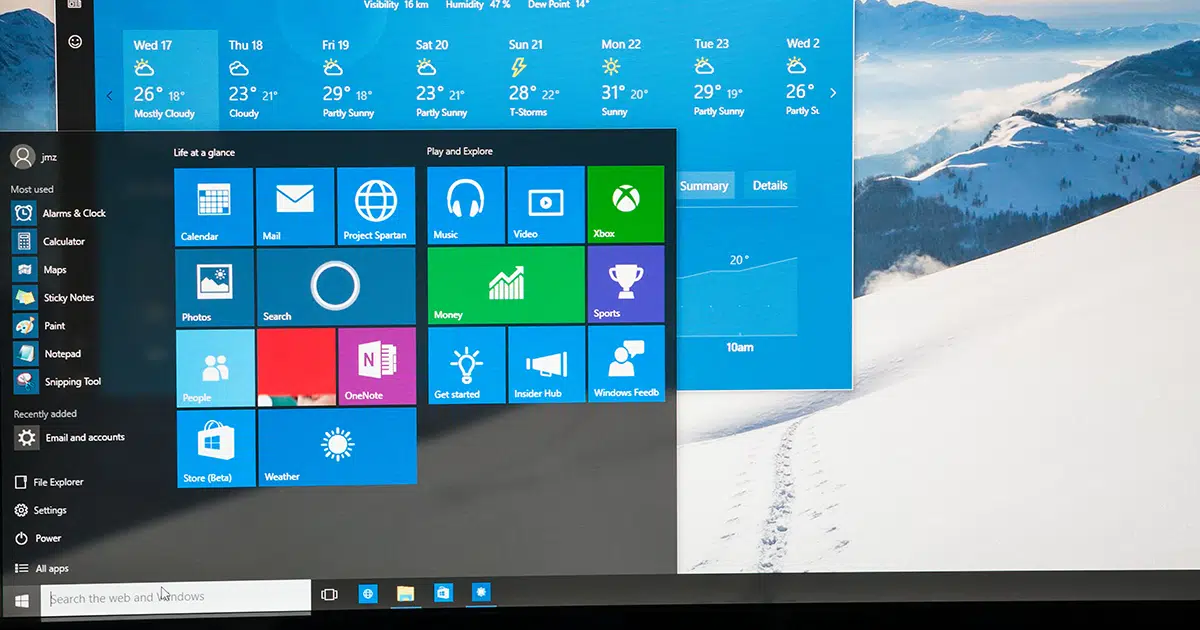Image resolution: width=1200 pixels, height=630 pixels.
Task: Open the Music tile
Action: click(x=466, y=204)
